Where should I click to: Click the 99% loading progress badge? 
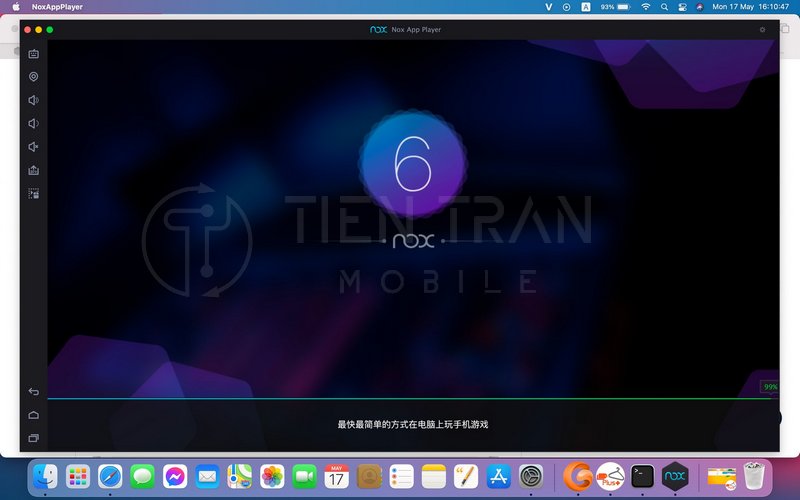(770, 387)
